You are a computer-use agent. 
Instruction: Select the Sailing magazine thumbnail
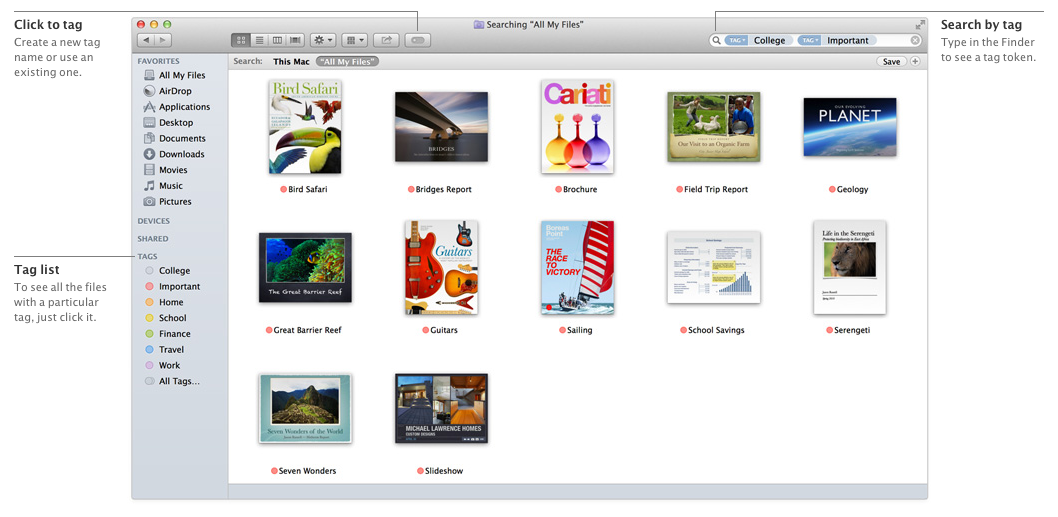click(x=577, y=267)
